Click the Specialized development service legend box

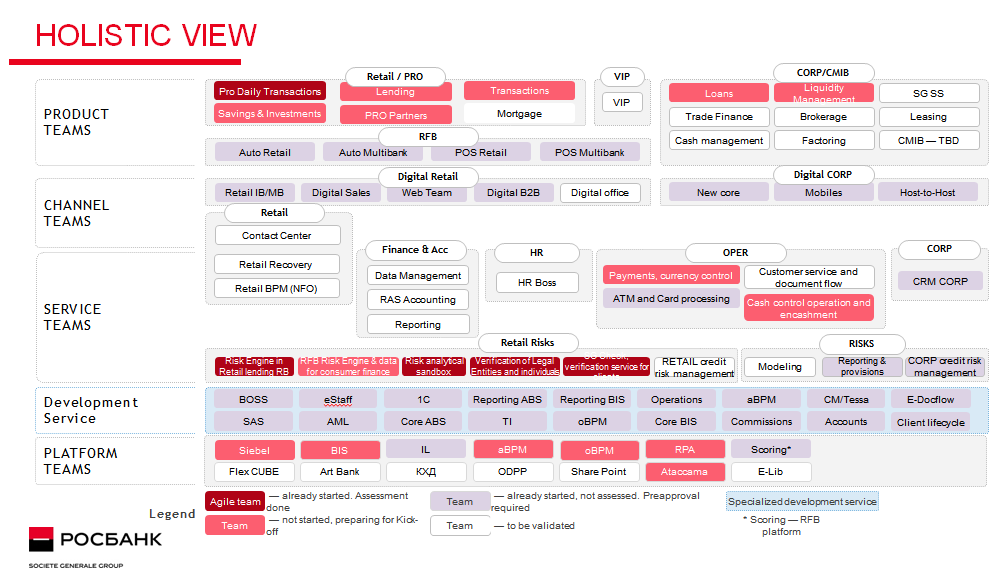point(802,501)
